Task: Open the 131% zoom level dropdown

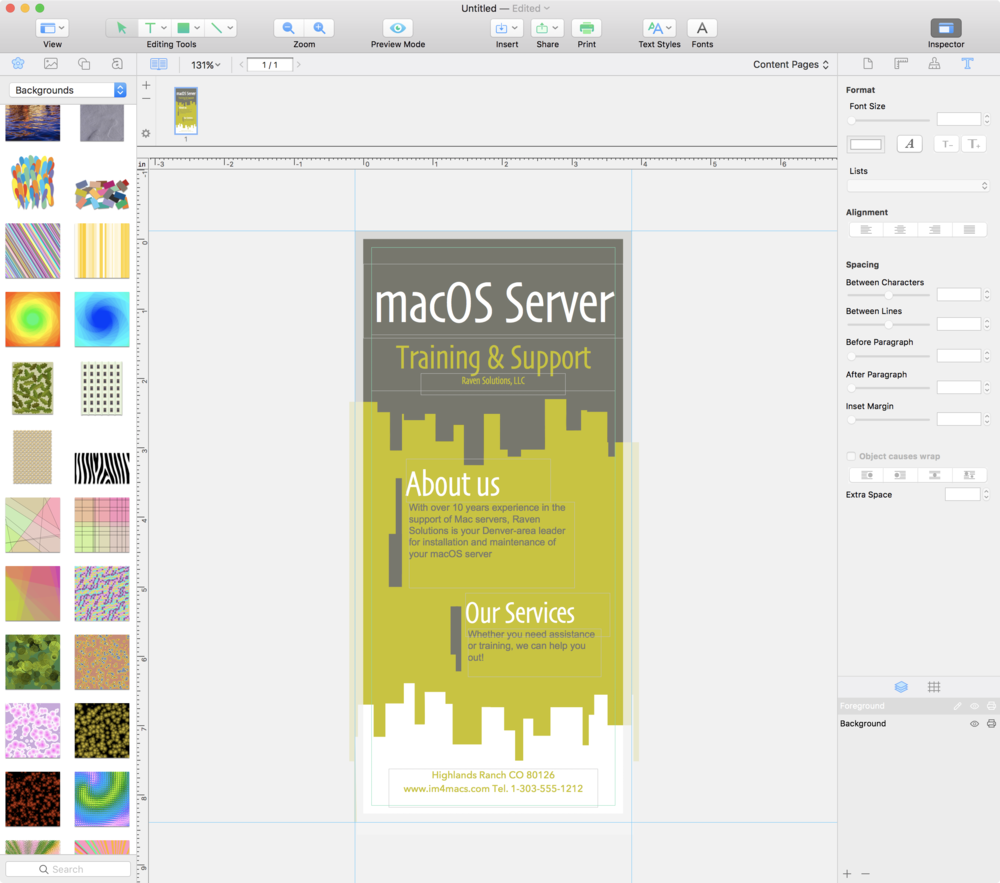Action: [205, 65]
